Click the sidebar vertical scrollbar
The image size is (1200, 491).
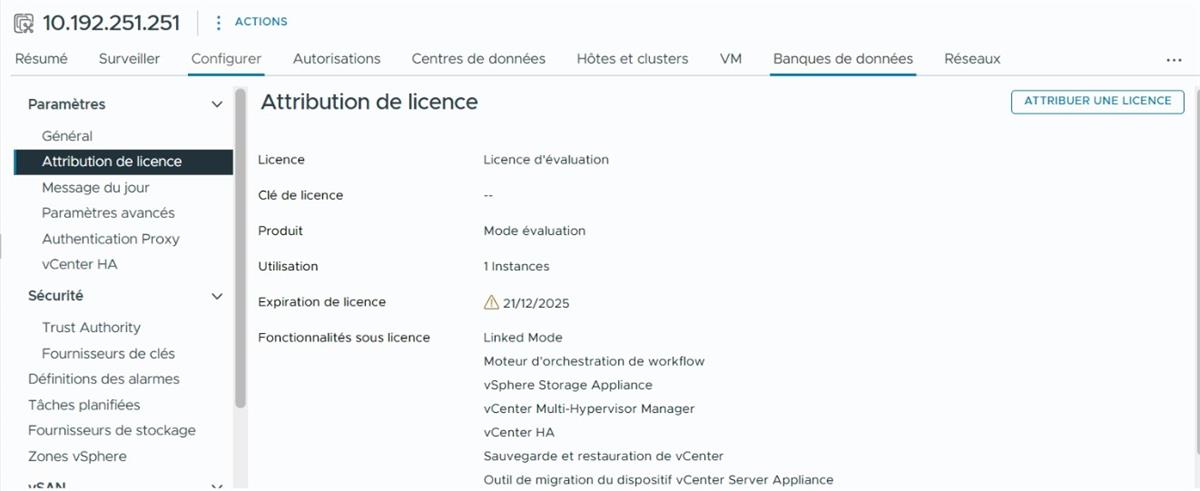[x=240, y=250]
